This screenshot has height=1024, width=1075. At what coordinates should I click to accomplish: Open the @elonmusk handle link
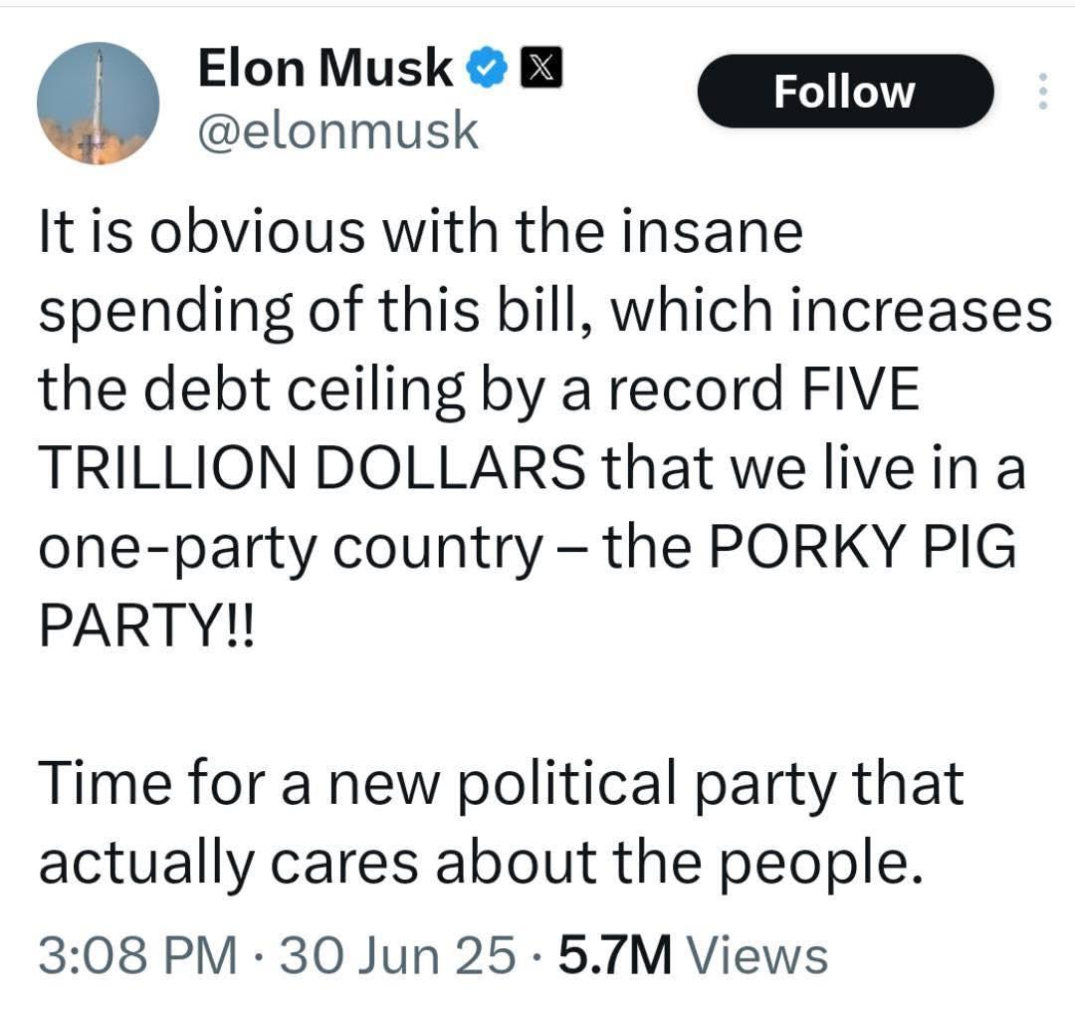point(338,132)
